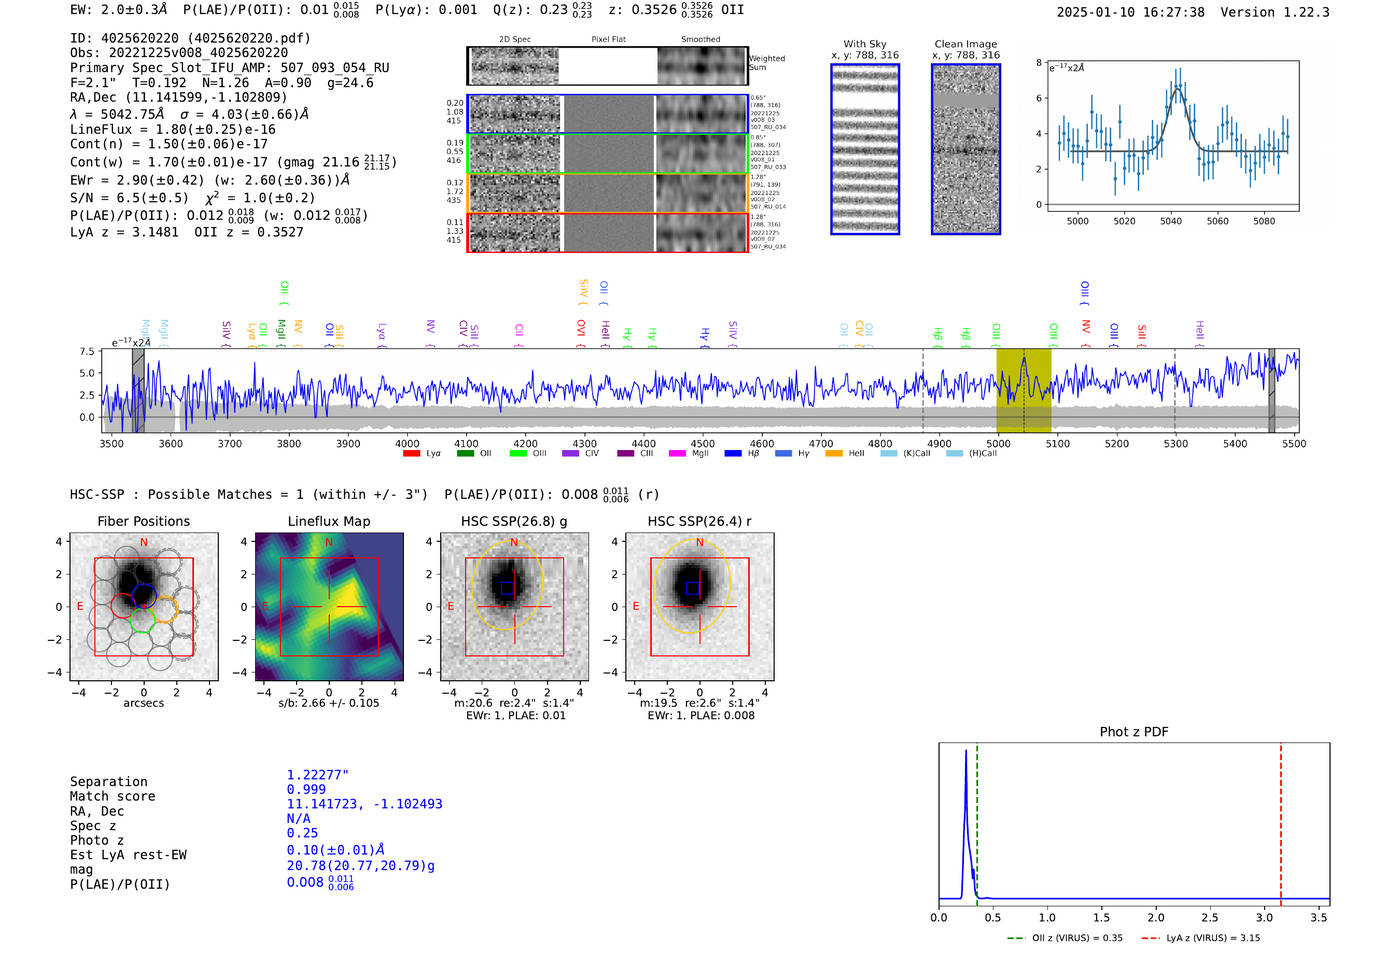This screenshot has width=1400, height=953.
Task: Click red dashed LyA line in Phot z plot
Action: click(x=1281, y=820)
